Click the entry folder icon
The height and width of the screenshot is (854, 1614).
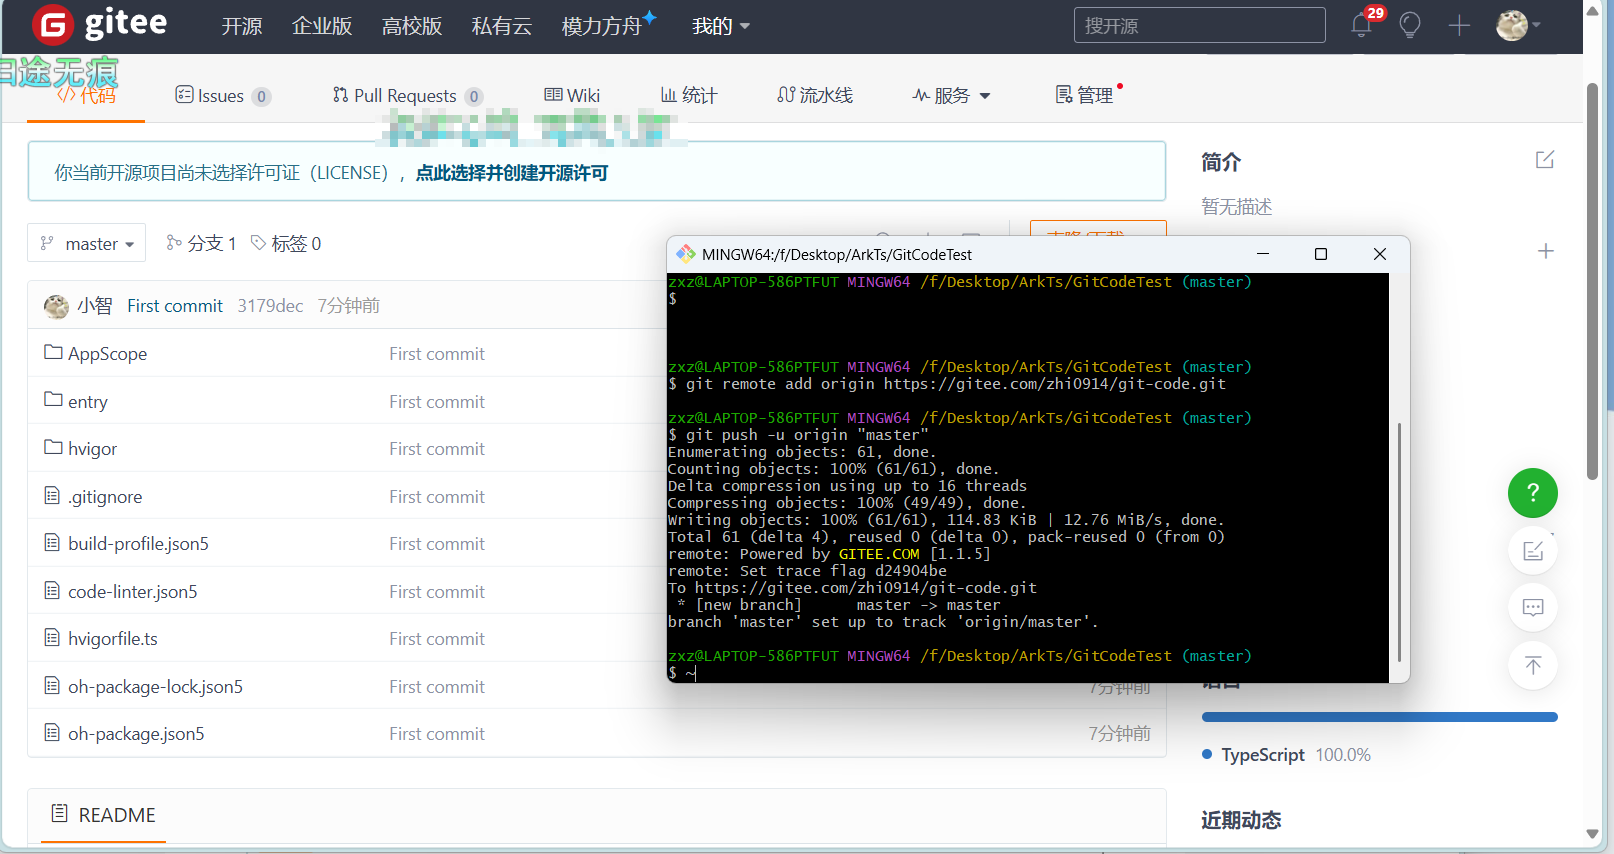53,400
